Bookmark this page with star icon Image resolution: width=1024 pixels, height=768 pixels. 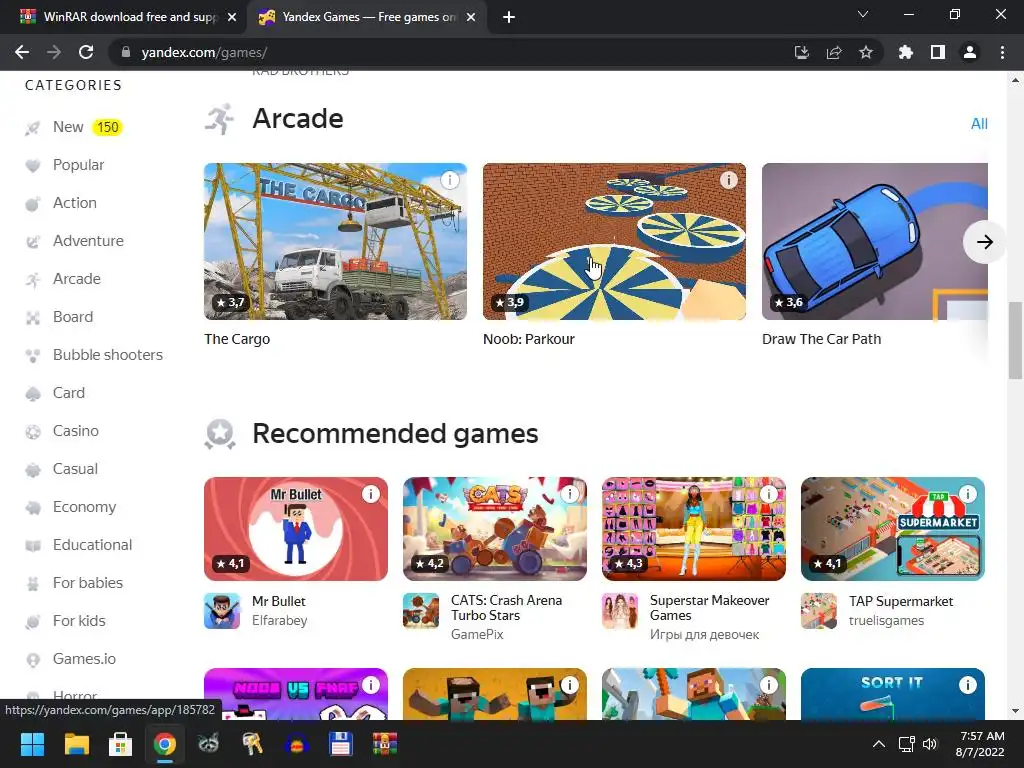(866, 52)
